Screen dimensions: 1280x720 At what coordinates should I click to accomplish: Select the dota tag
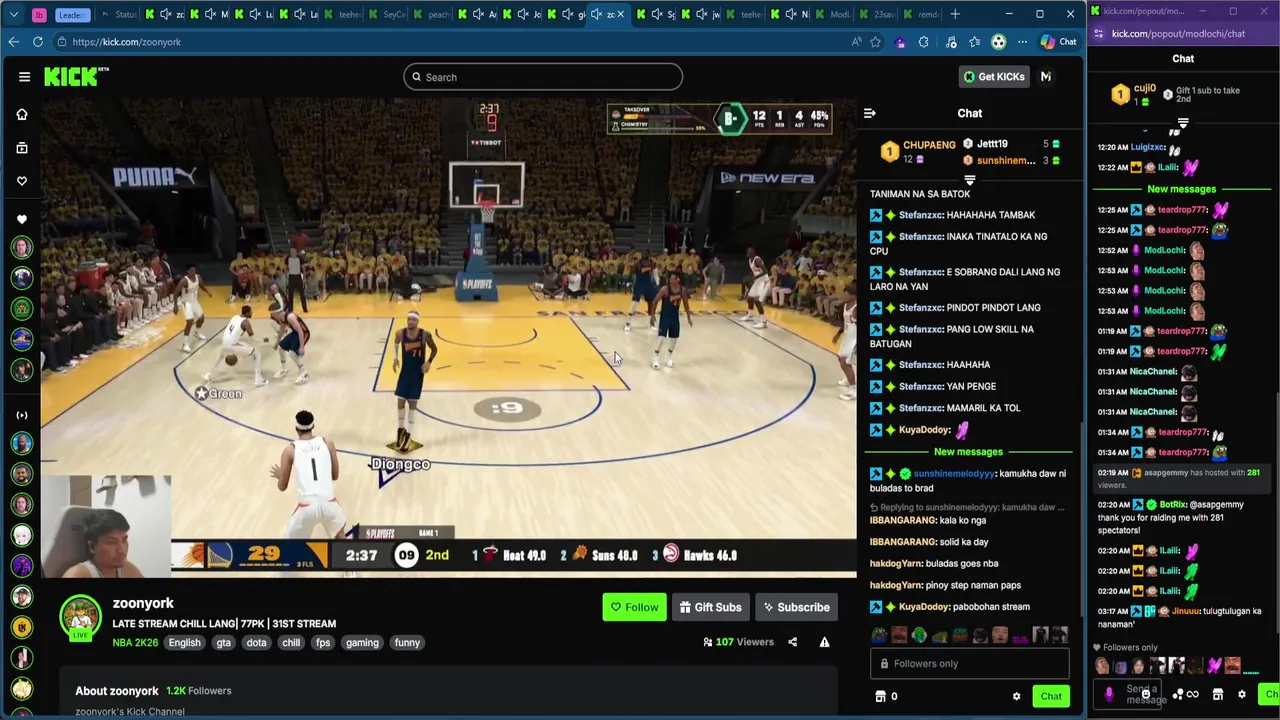click(256, 643)
